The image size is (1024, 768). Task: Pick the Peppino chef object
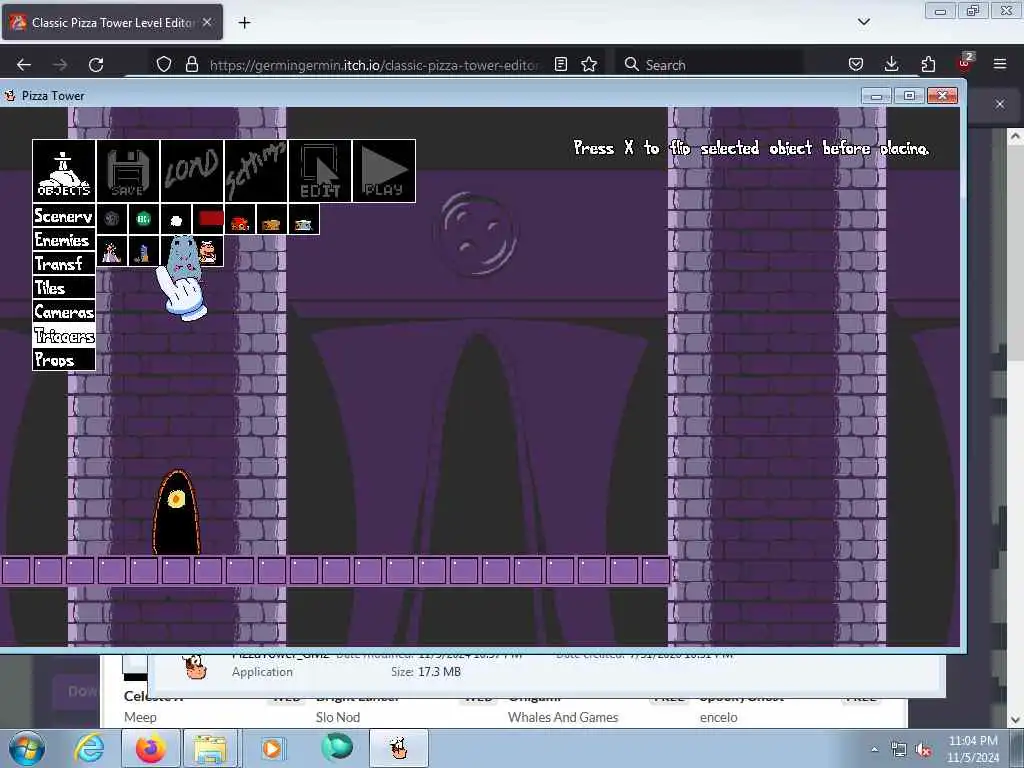click(x=209, y=251)
